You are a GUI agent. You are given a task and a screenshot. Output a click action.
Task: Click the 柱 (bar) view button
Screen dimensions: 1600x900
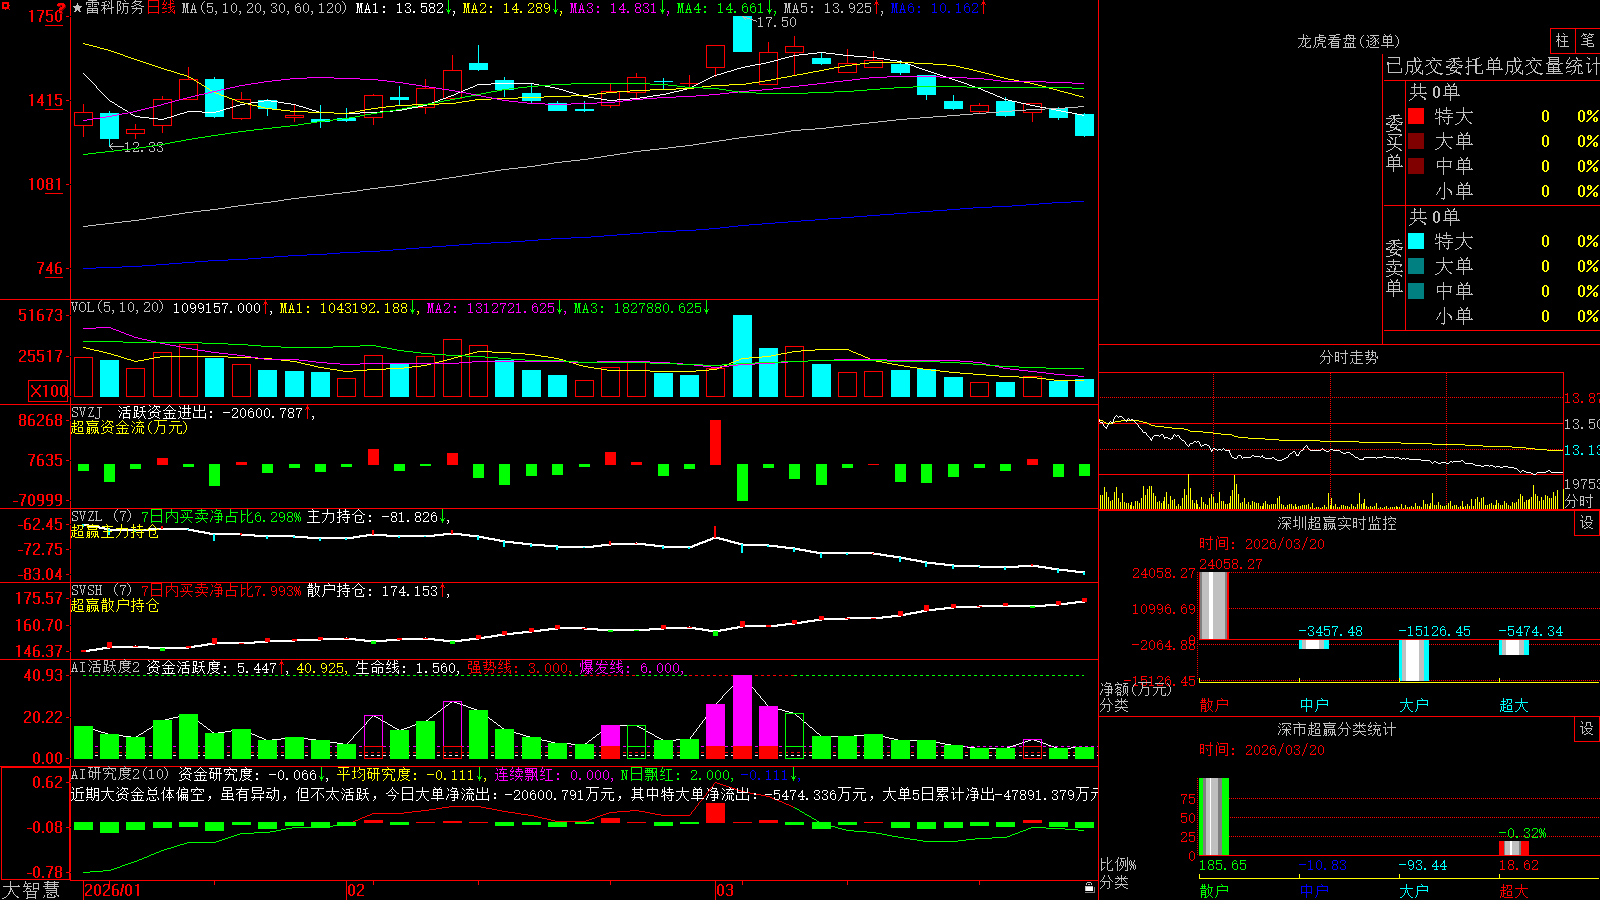(1561, 40)
